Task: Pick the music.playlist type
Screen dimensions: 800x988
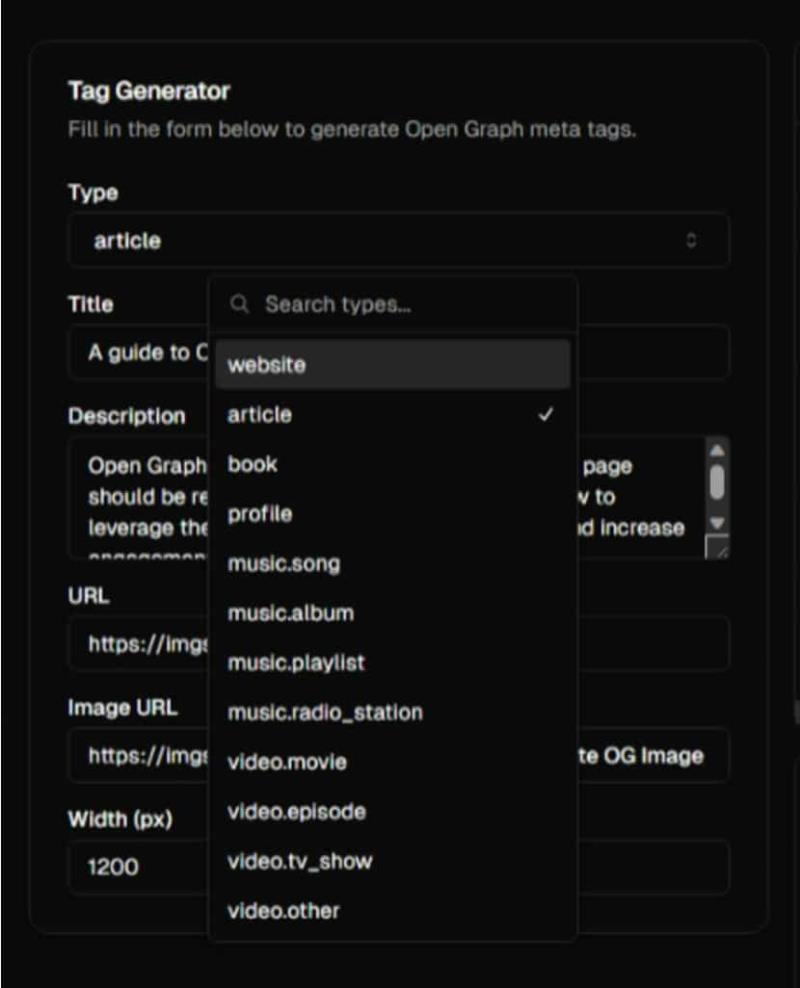Action: click(x=393, y=663)
